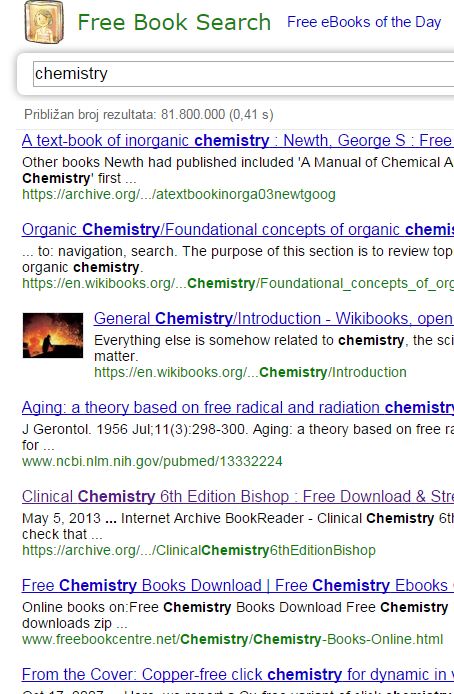454x694 pixels.
Task: Open General Chemistry Introduction Wikibooks result
Action: click(x=273, y=319)
